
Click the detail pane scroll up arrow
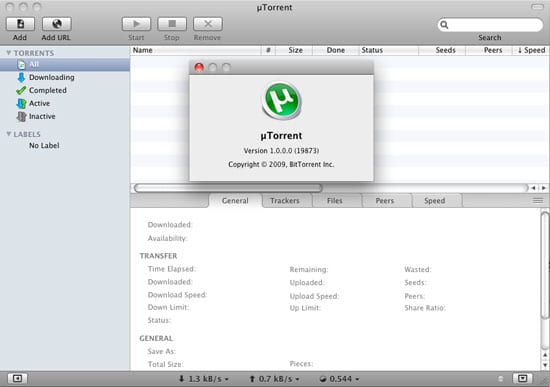click(545, 355)
